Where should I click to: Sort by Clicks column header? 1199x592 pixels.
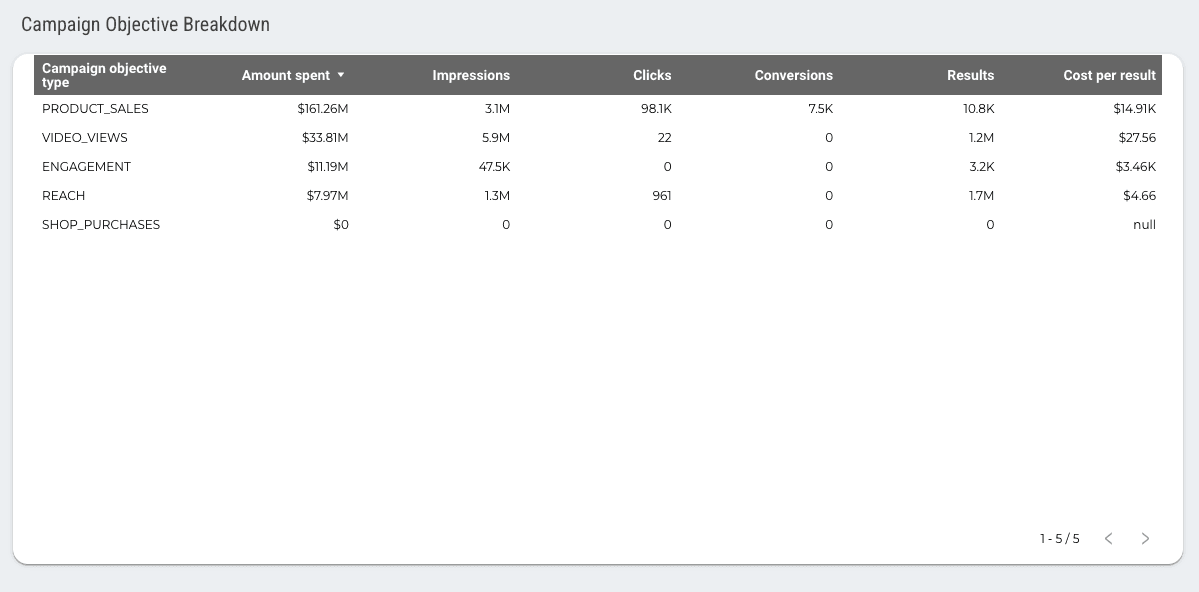(652, 75)
